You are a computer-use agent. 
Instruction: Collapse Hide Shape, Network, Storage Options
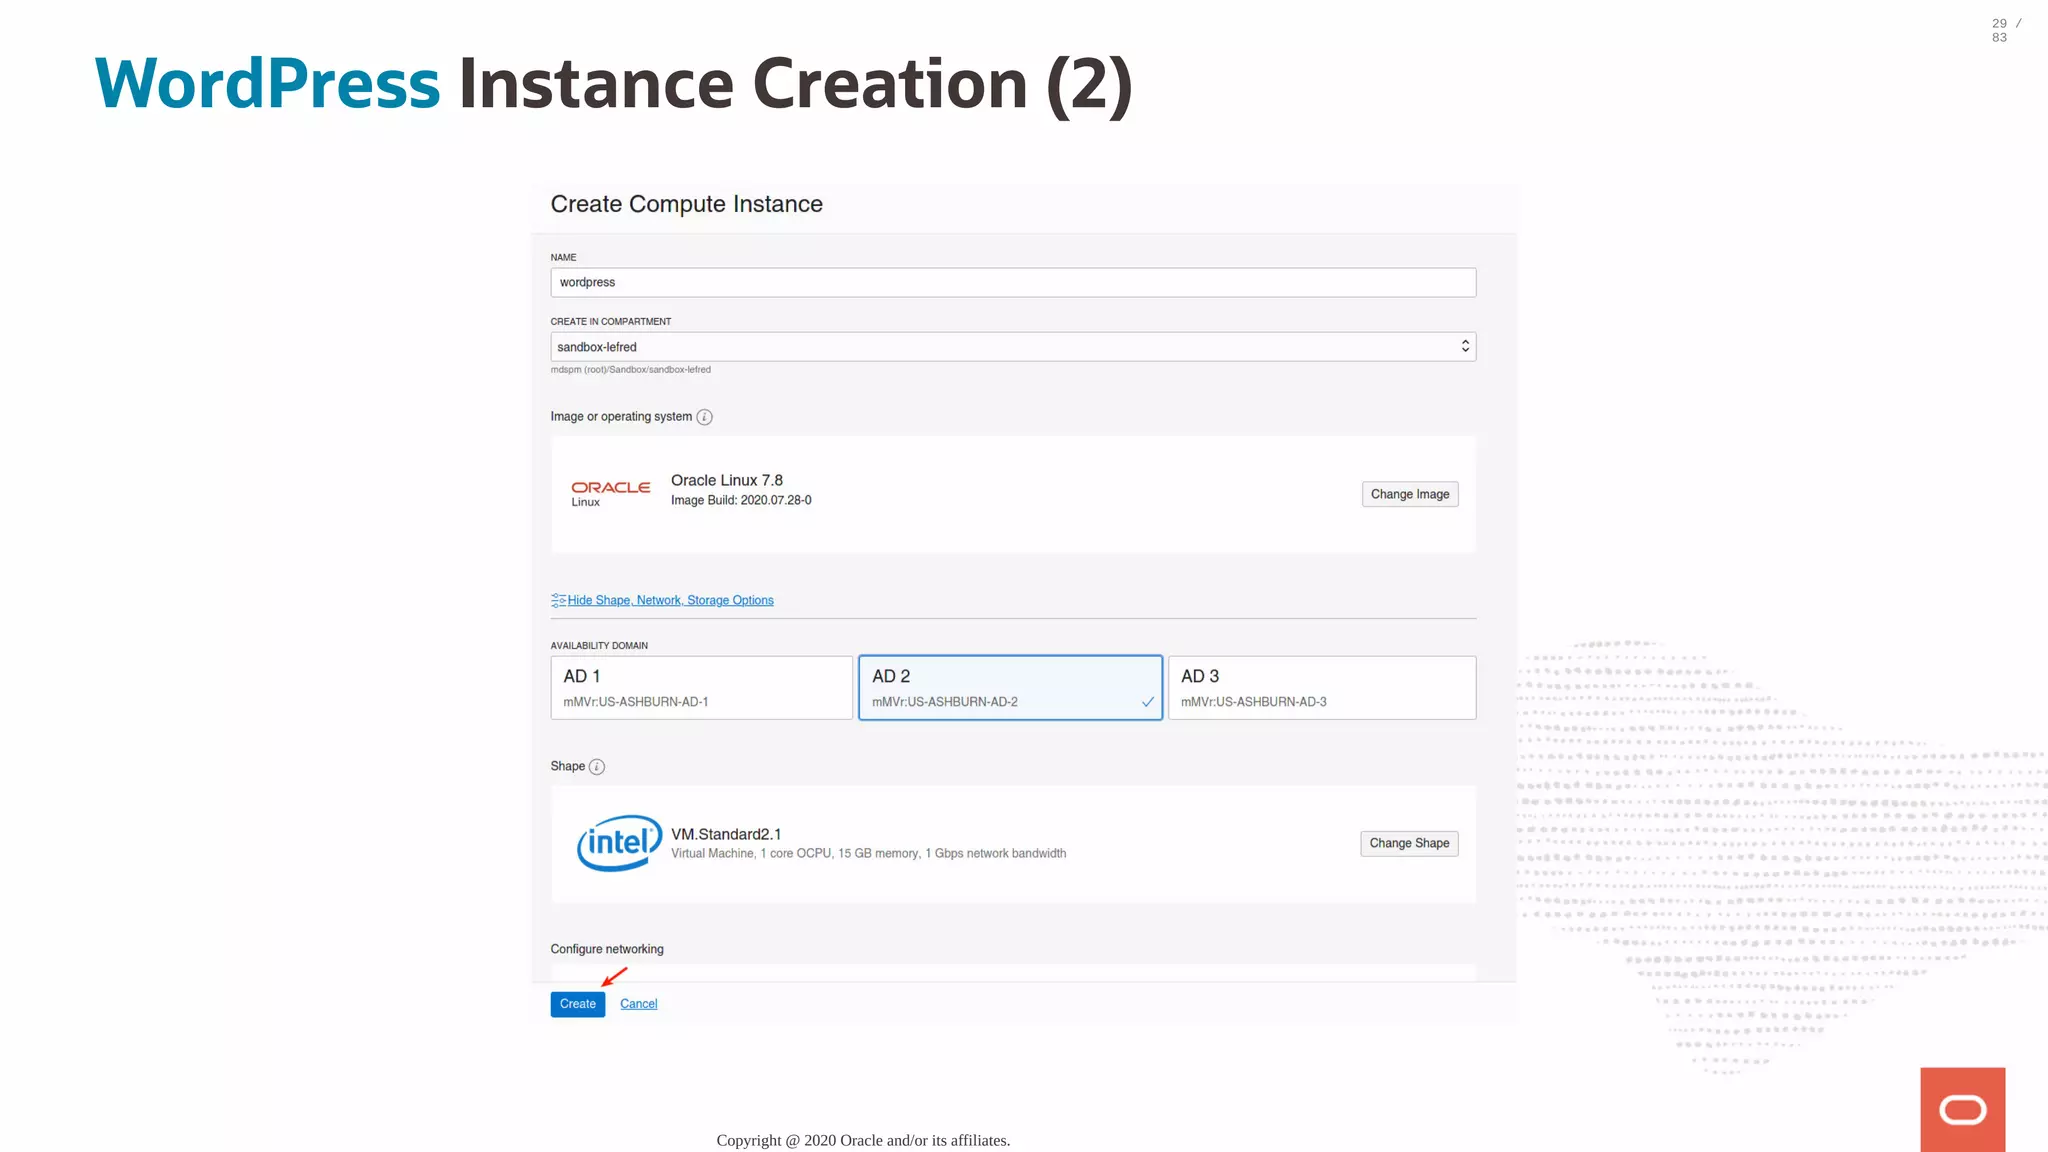click(x=670, y=600)
